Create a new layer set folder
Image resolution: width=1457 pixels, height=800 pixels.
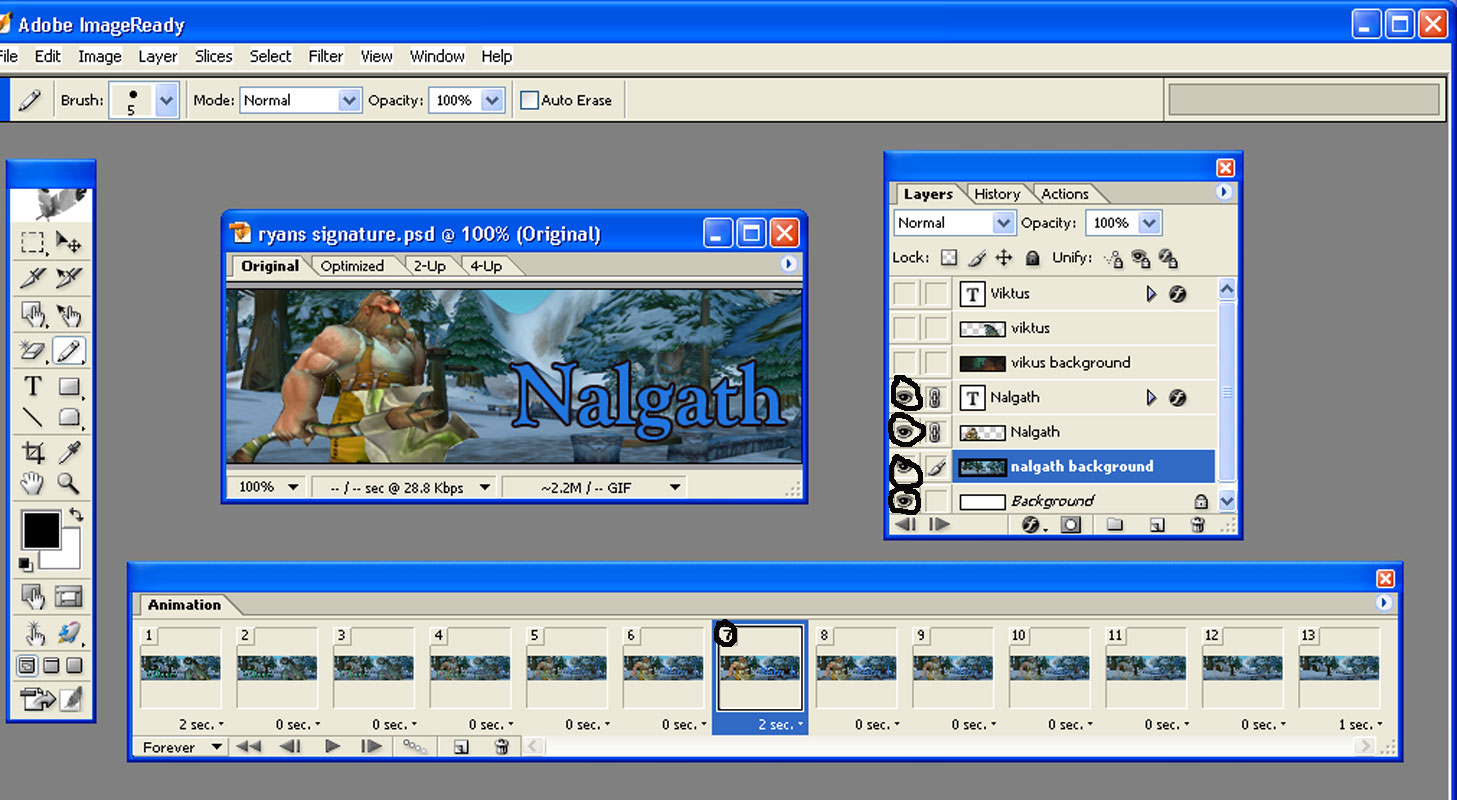click(x=1114, y=525)
